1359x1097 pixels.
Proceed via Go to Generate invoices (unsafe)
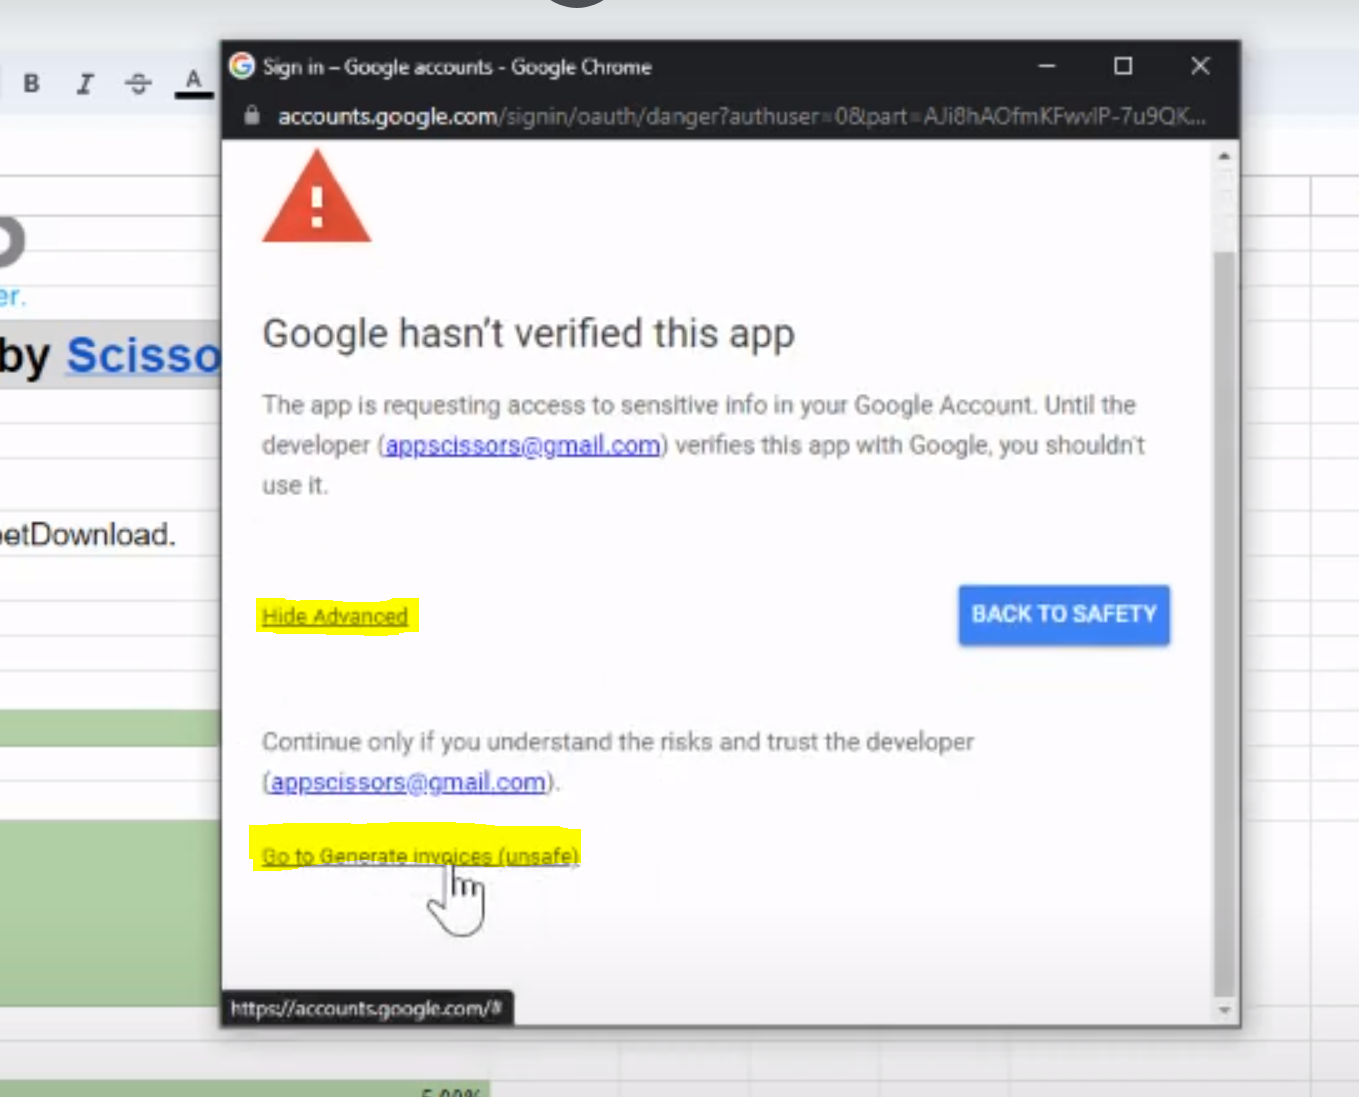point(419,856)
